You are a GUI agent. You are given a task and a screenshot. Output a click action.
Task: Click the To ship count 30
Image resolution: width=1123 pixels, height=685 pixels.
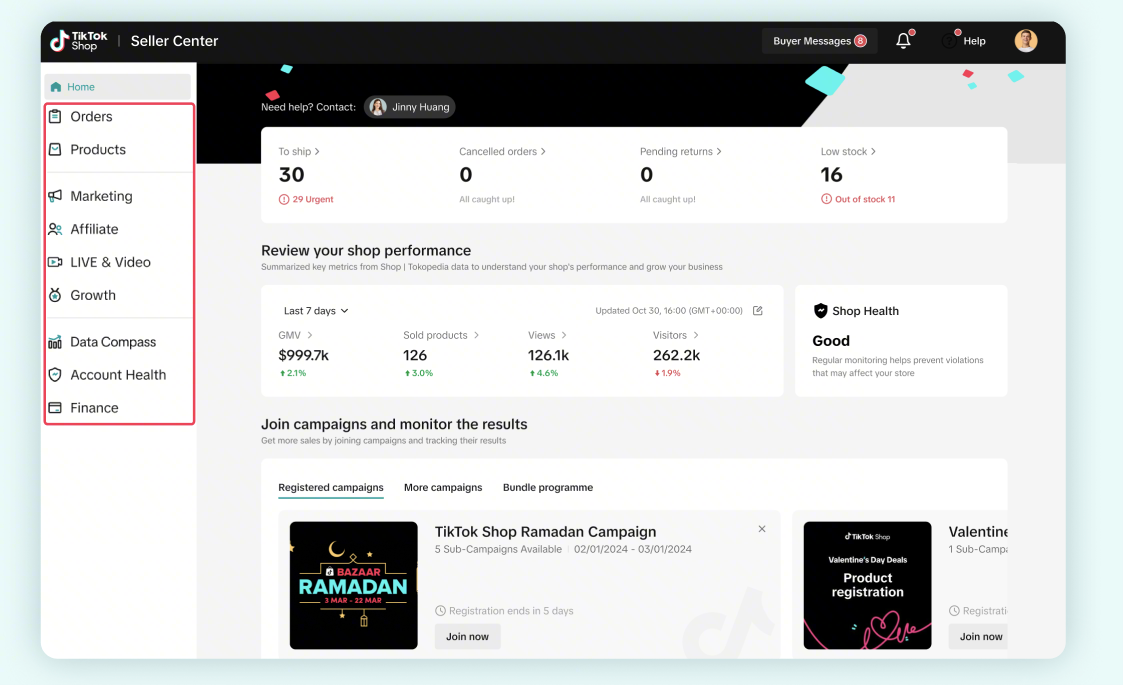[291, 175]
